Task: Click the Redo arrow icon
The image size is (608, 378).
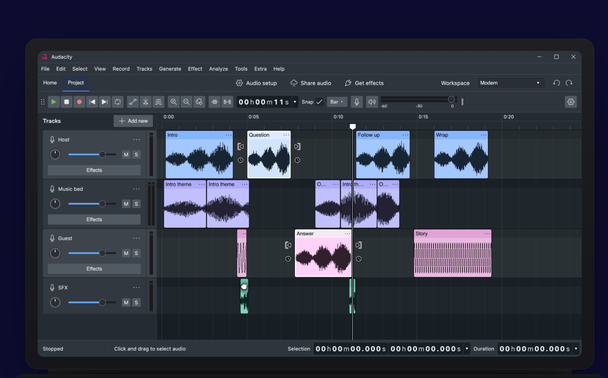Action: coord(569,83)
